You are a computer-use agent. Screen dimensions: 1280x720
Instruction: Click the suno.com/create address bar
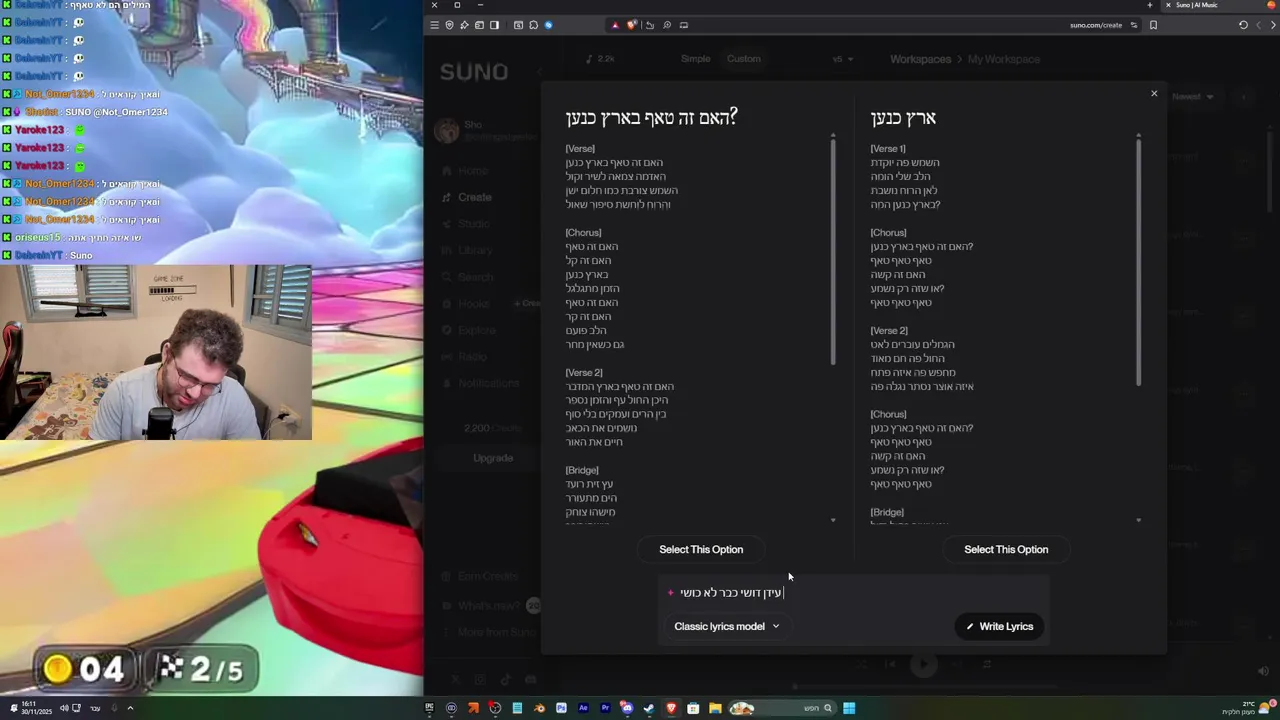1096,25
